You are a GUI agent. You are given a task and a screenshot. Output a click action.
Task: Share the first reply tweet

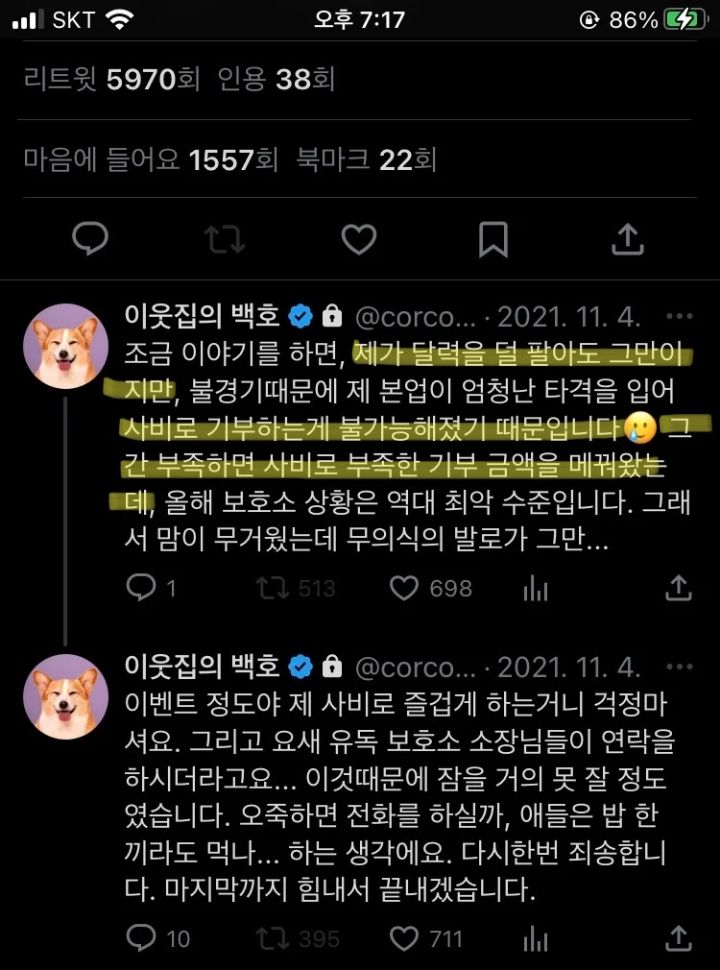pyautogui.click(x=678, y=588)
